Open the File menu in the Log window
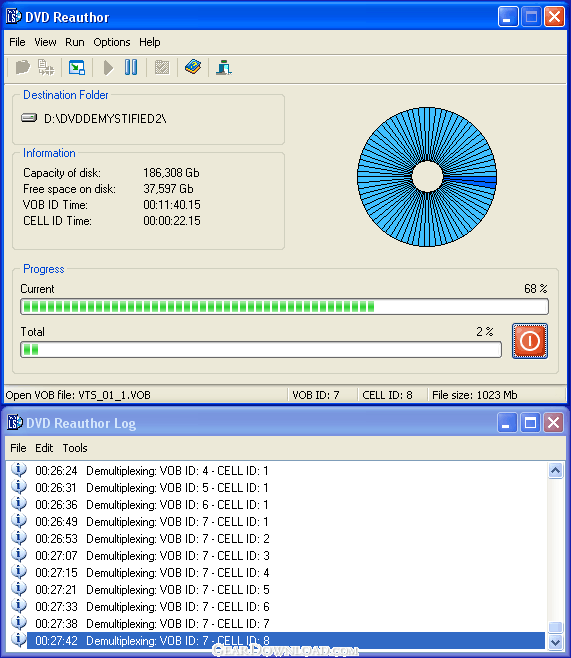 (x=18, y=448)
